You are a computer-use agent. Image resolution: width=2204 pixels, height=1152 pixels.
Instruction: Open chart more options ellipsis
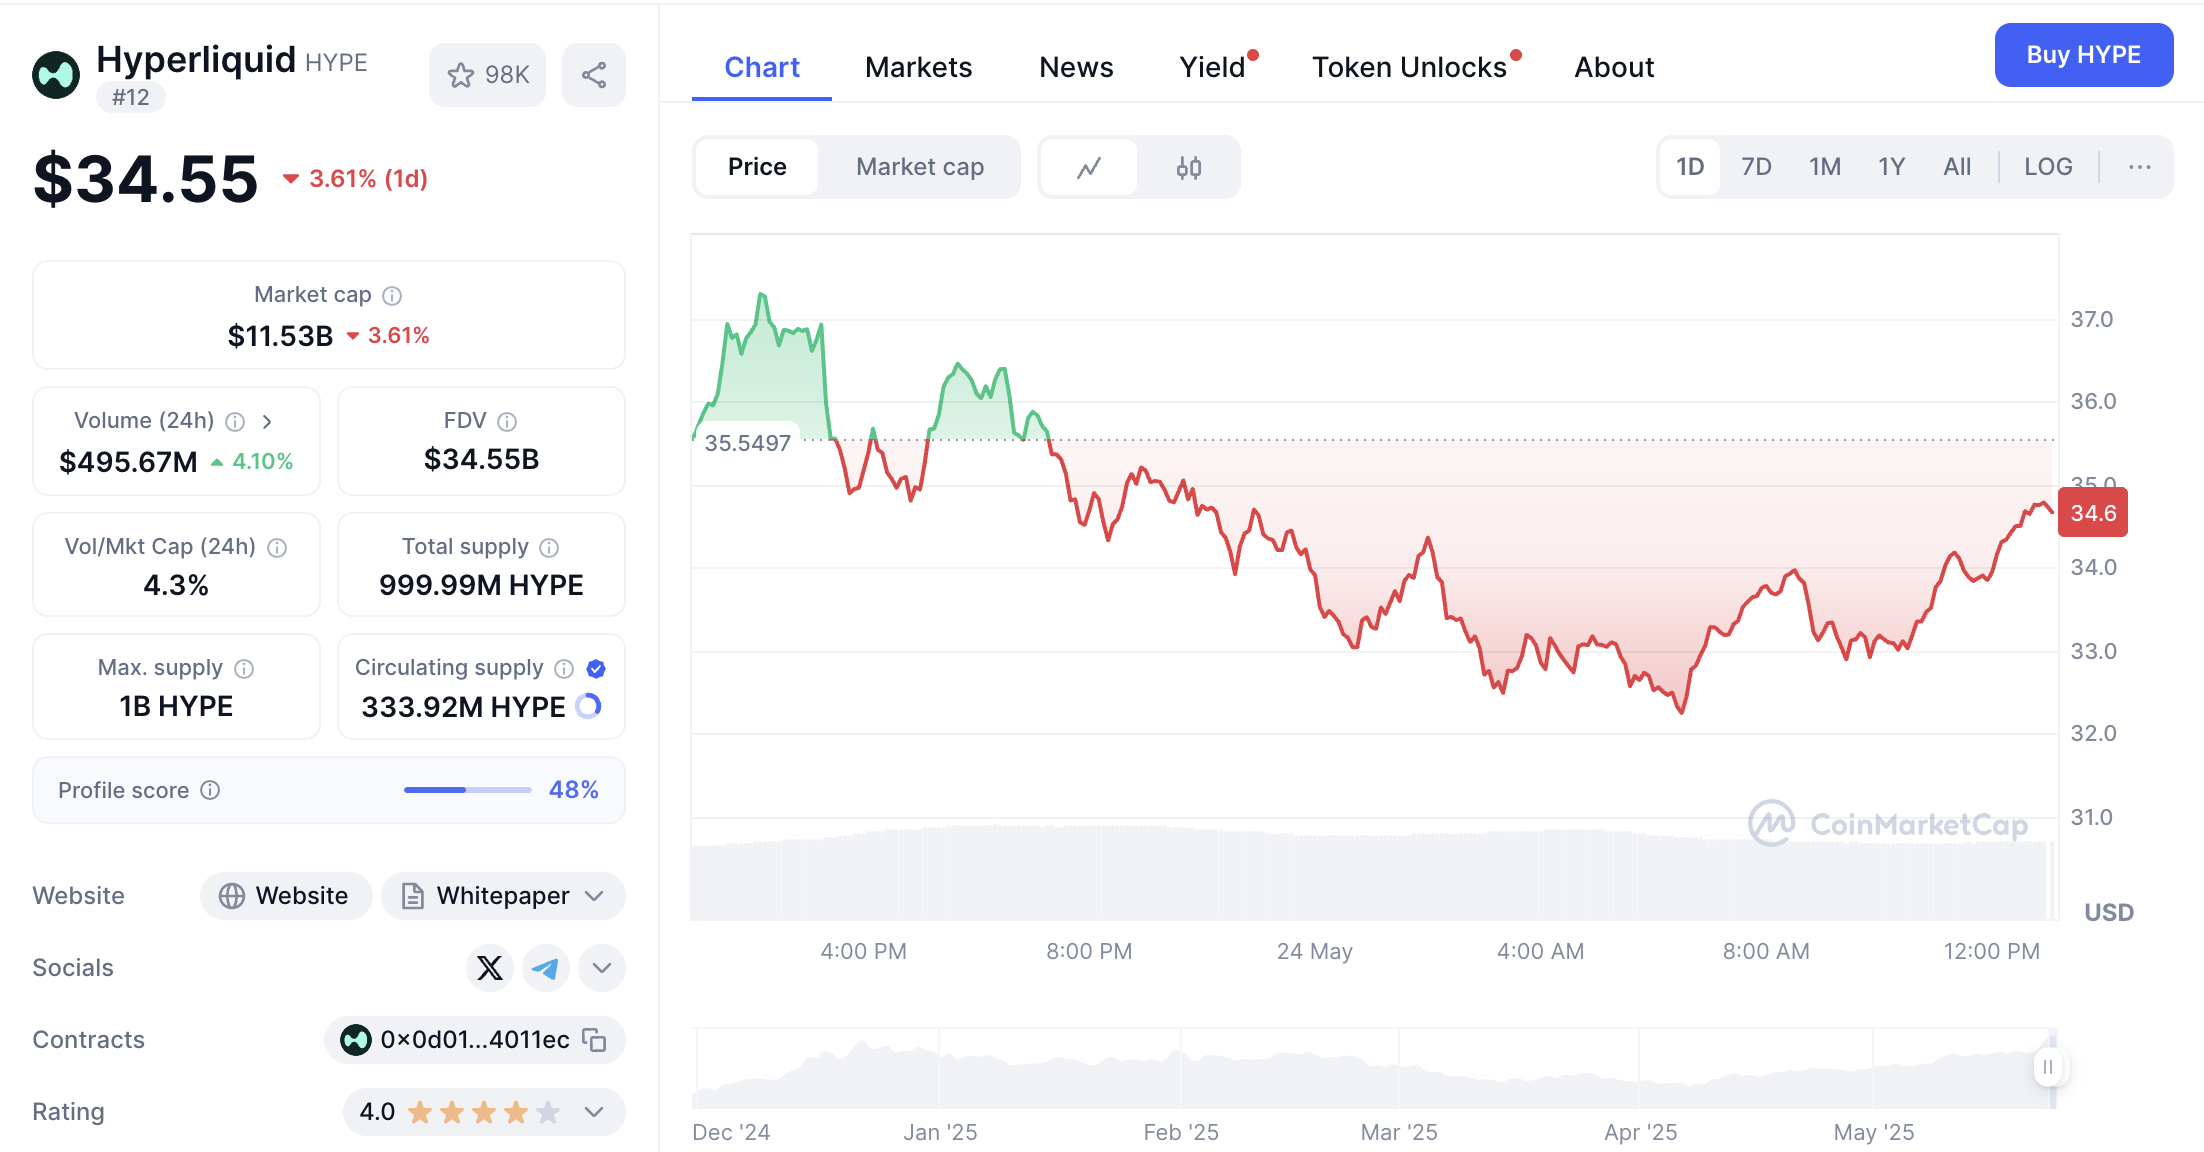[2140, 167]
